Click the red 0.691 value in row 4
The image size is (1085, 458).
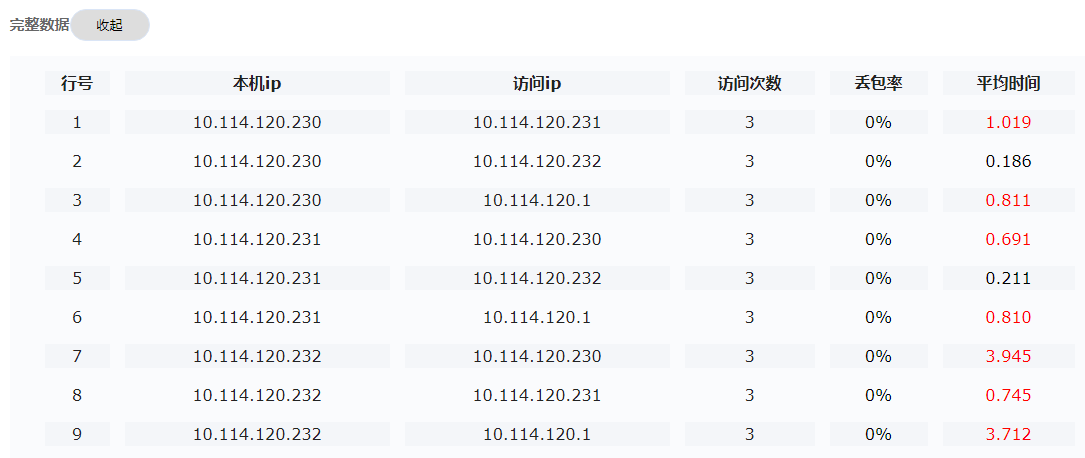tap(1008, 239)
